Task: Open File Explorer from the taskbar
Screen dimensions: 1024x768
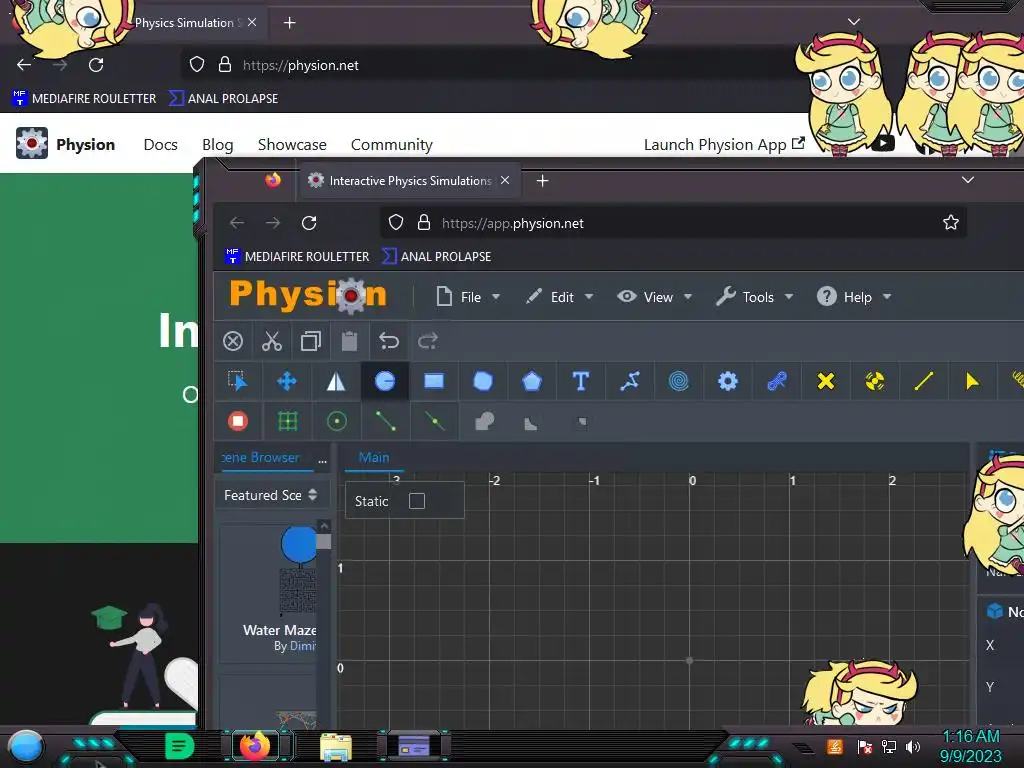Action: pyautogui.click(x=336, y=747)
